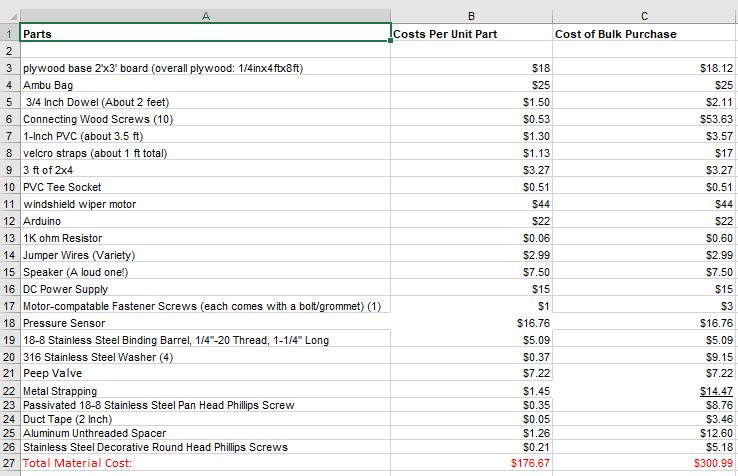Select the 'PVC Tee Socket' cell
Image resolution: width=738 pixels, height=476 pixels.
(205, 186)
